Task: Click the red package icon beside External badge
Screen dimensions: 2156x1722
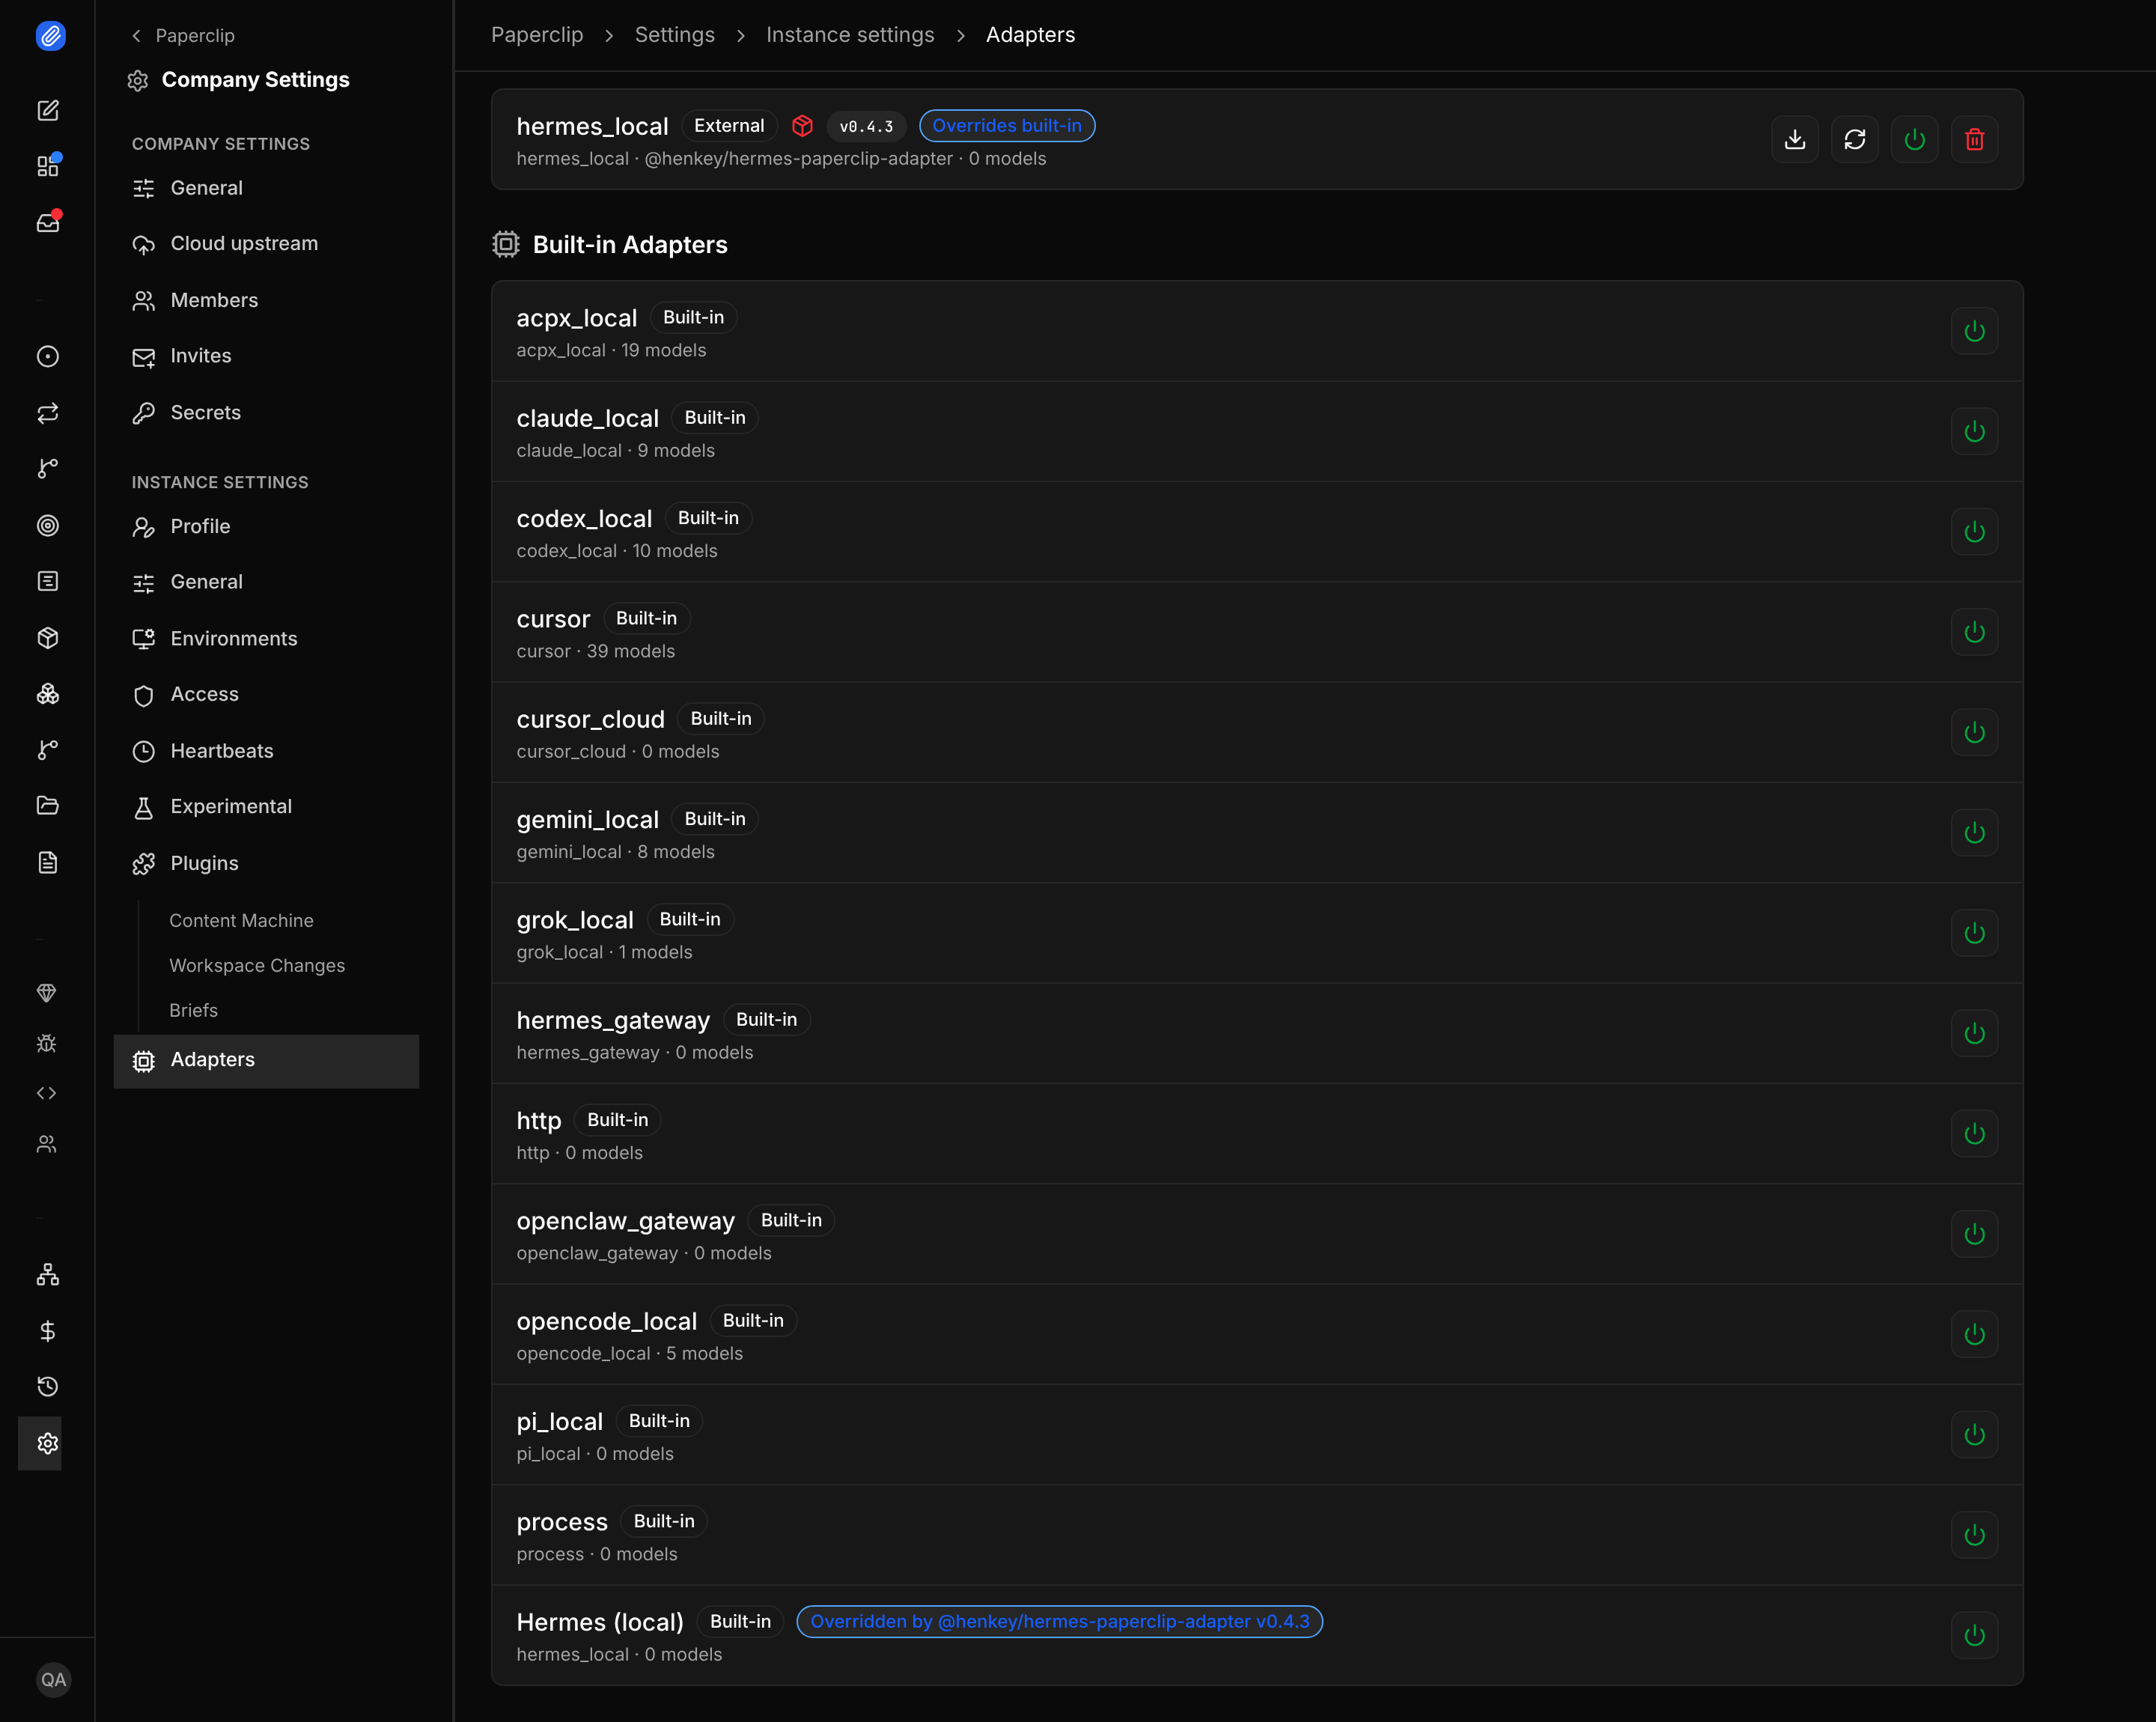Action: tap(802, 126)
